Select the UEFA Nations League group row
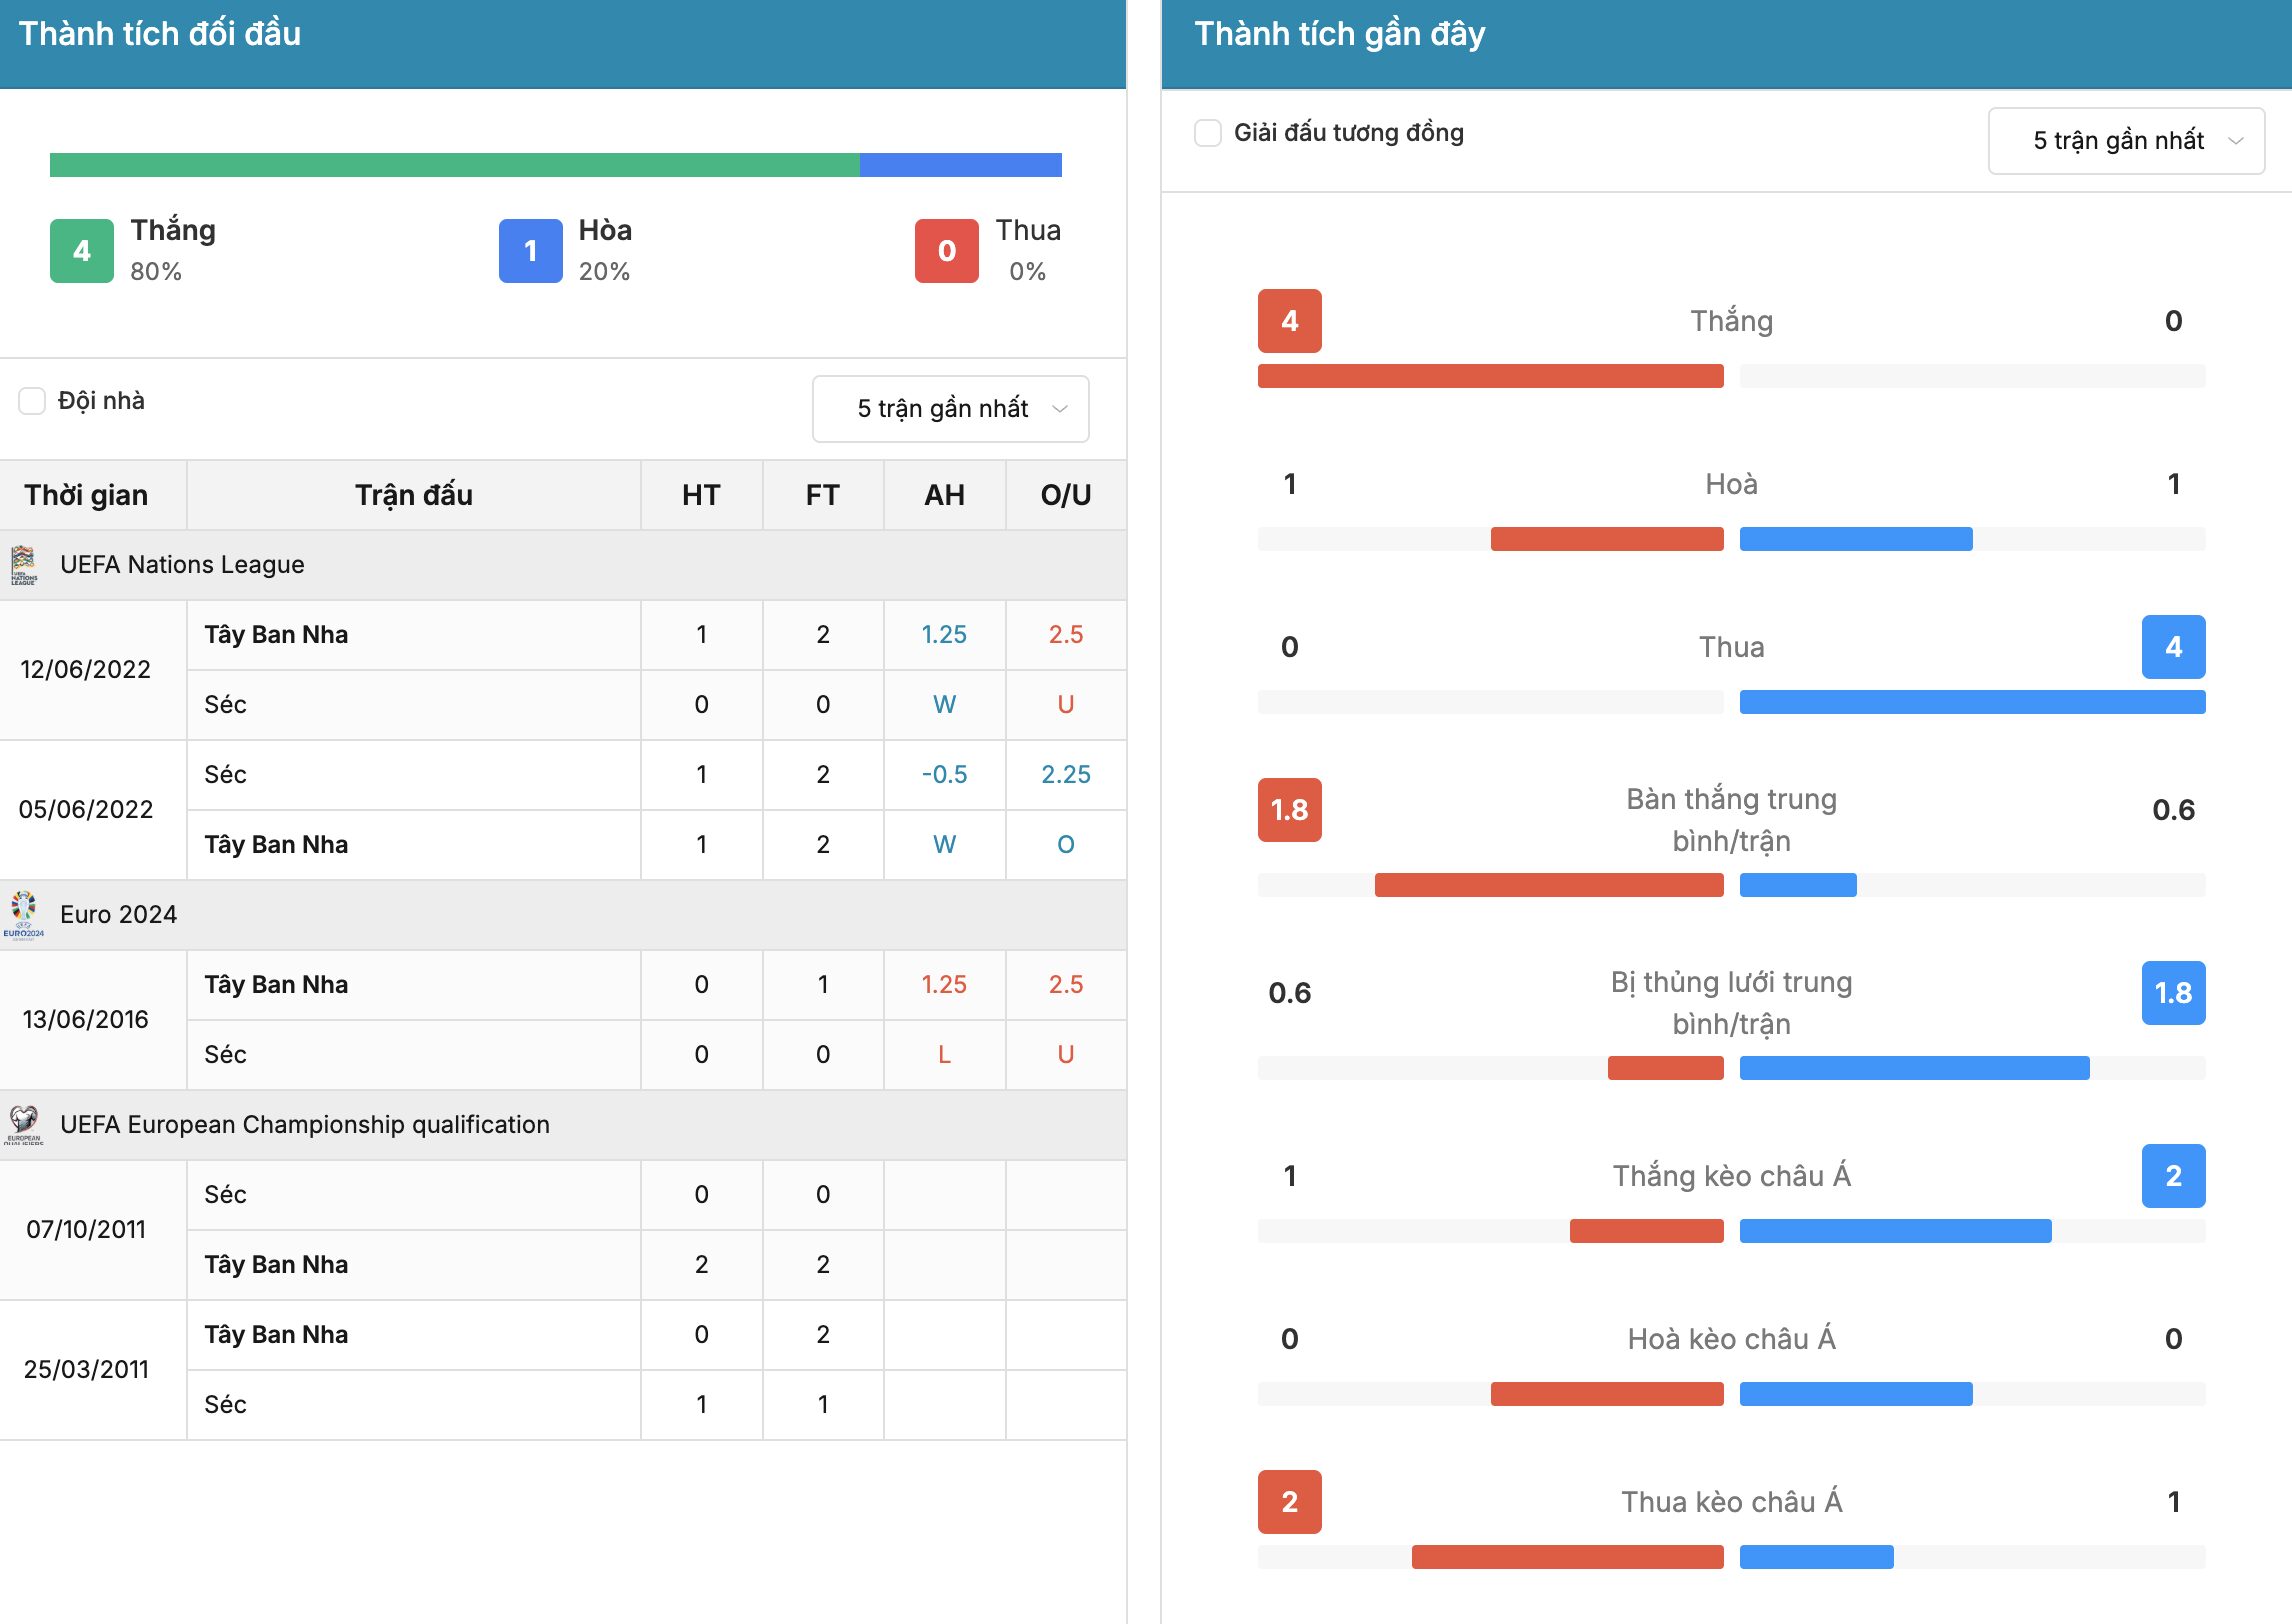 coord(563,565)
